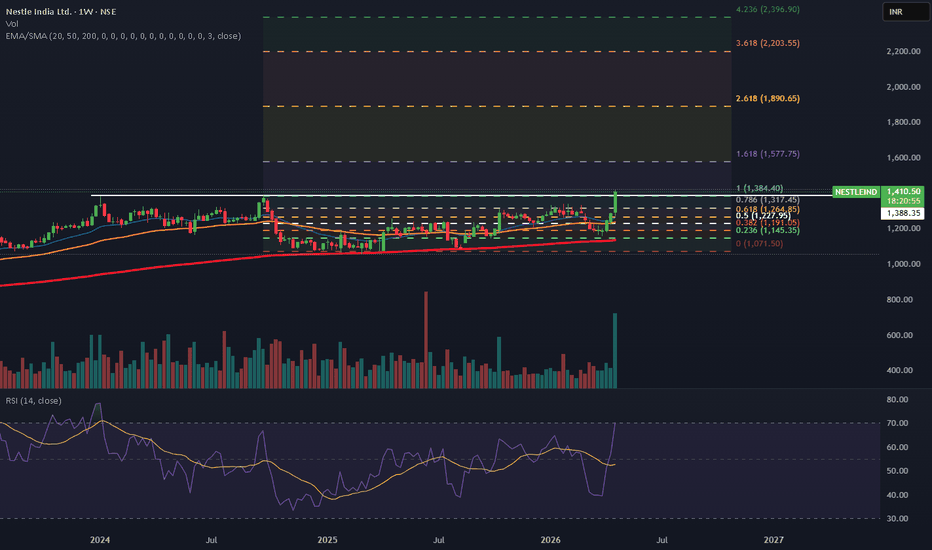Click the latest tall green volume bar

point(615,350)
